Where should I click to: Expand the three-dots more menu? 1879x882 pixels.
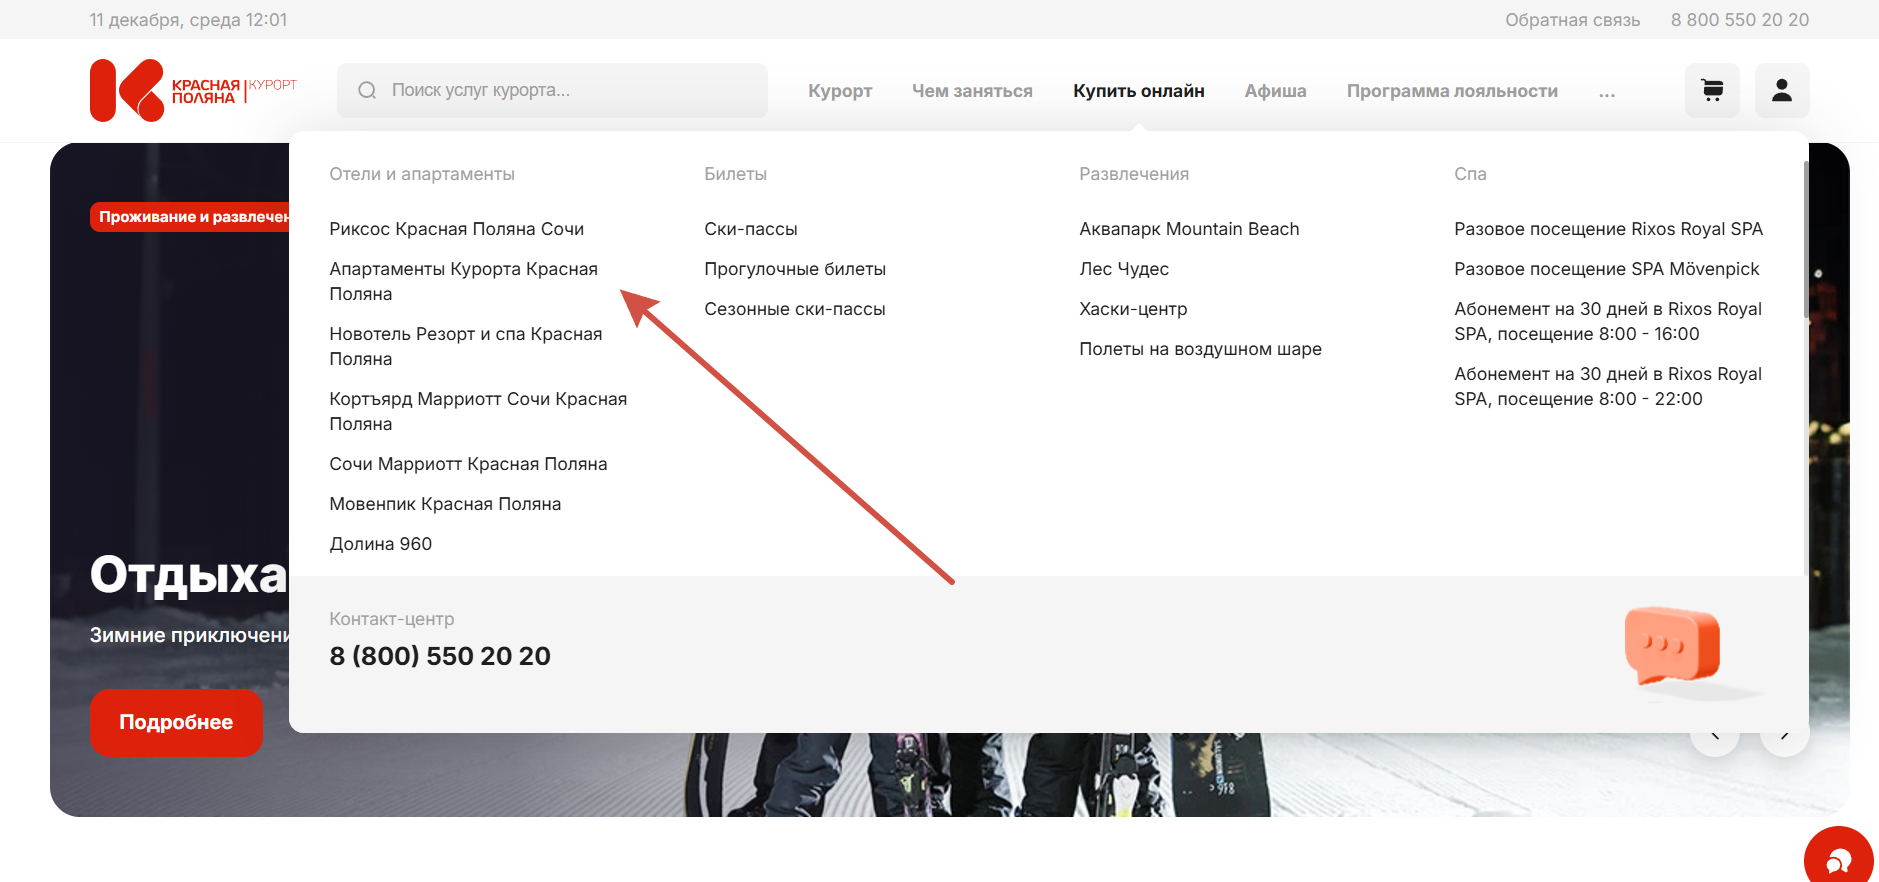1607,92
